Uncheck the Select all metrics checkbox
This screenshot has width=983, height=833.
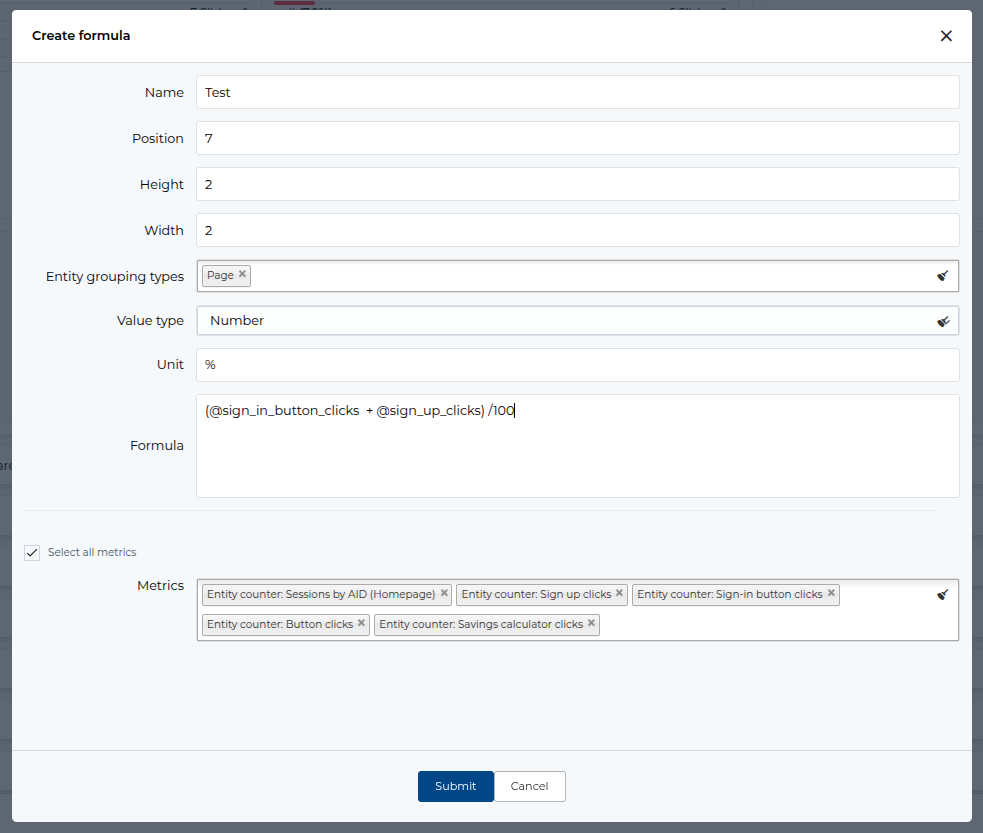(32, 552)
